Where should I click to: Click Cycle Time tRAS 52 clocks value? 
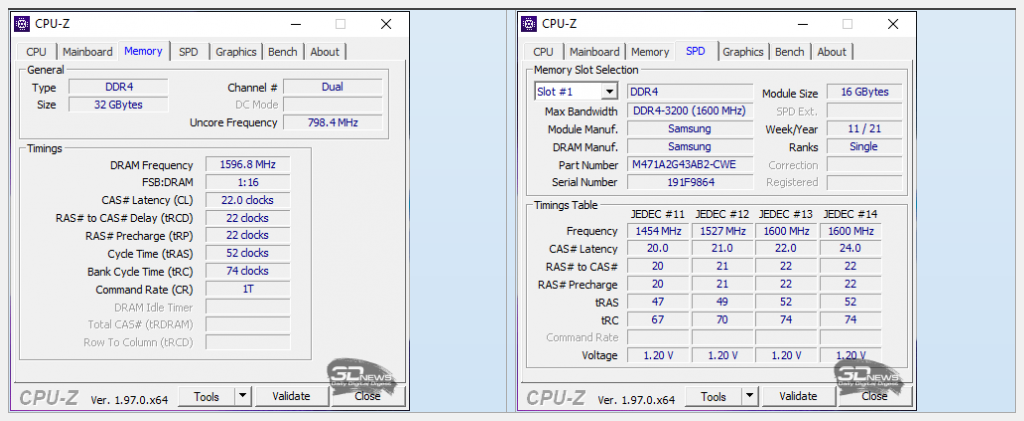(x=248, y=253)
